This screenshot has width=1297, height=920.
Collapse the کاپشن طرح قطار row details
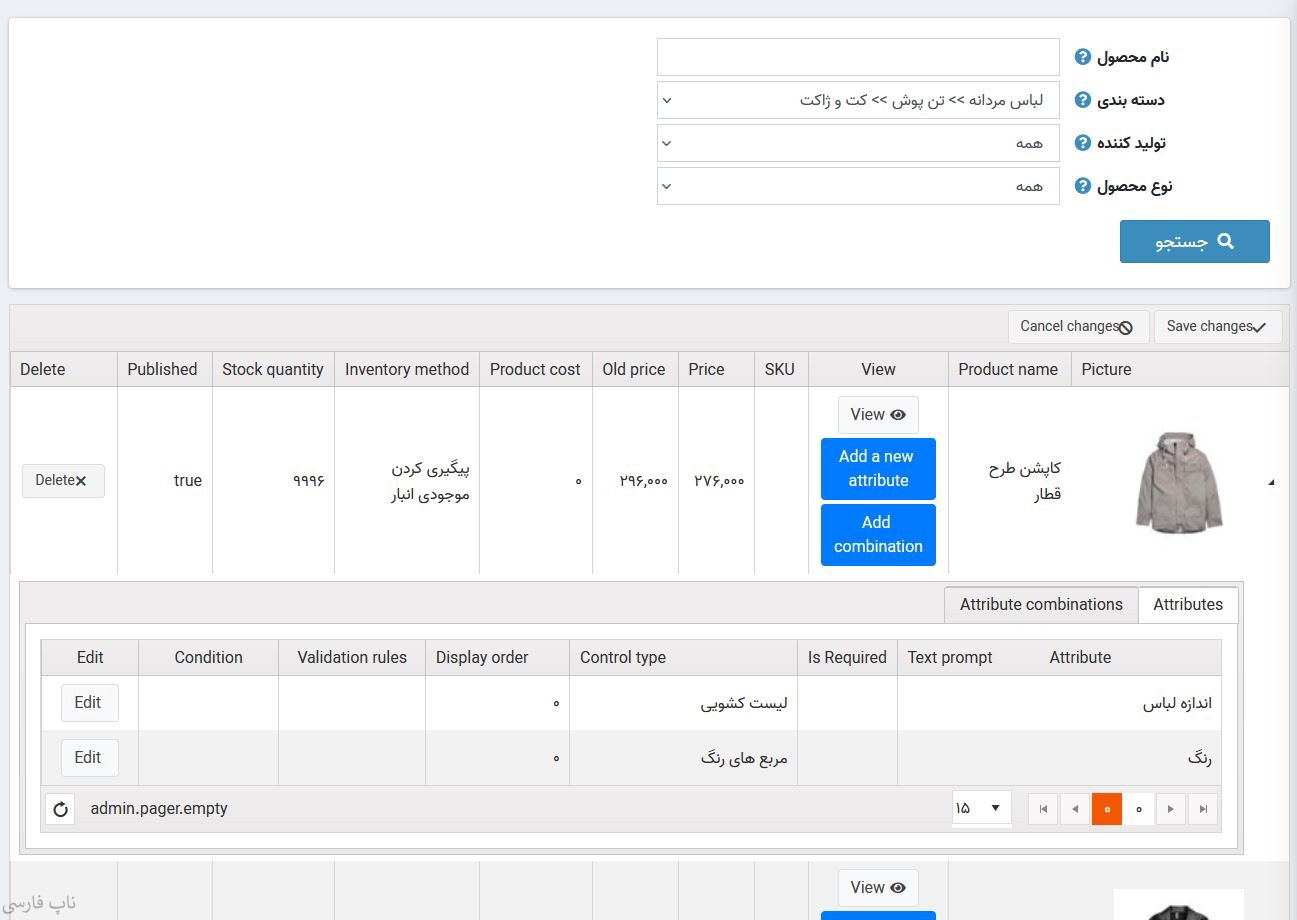(x=1271, y=482)
